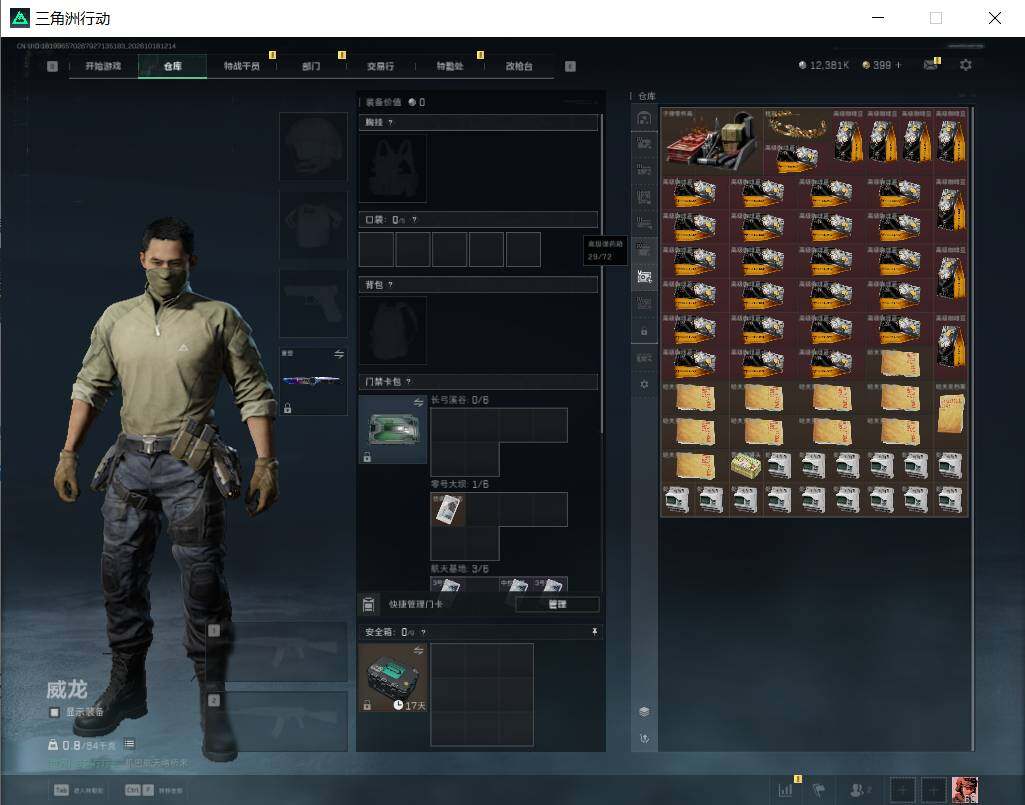Open the weight details list icon
The height and width of the screenshot is (805, 1025).
[x=129, y=744]
